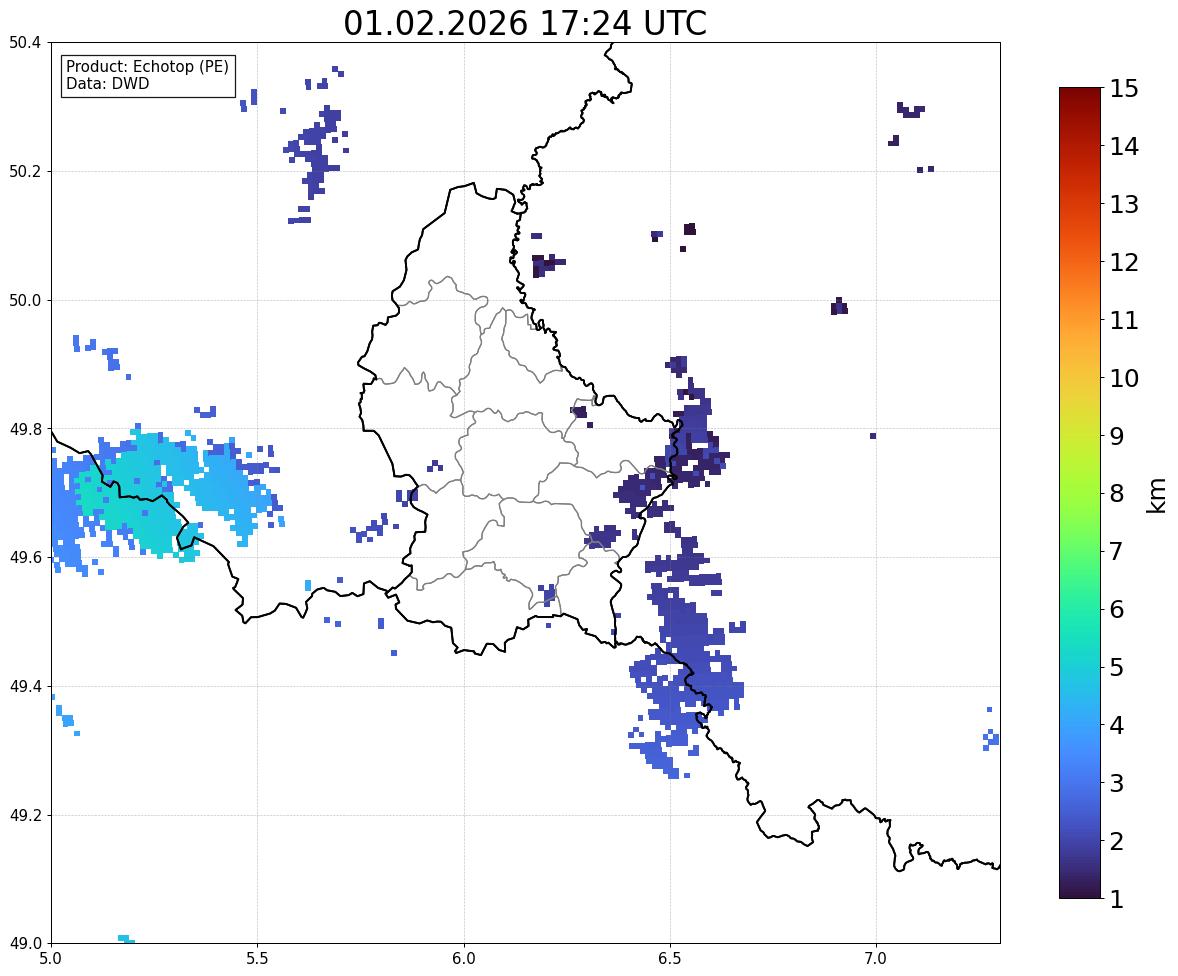The height and width of the screenshot is (976, 1178).
Task: Click the colorbar tick label 1
Action: click(x=1117, y=899)
